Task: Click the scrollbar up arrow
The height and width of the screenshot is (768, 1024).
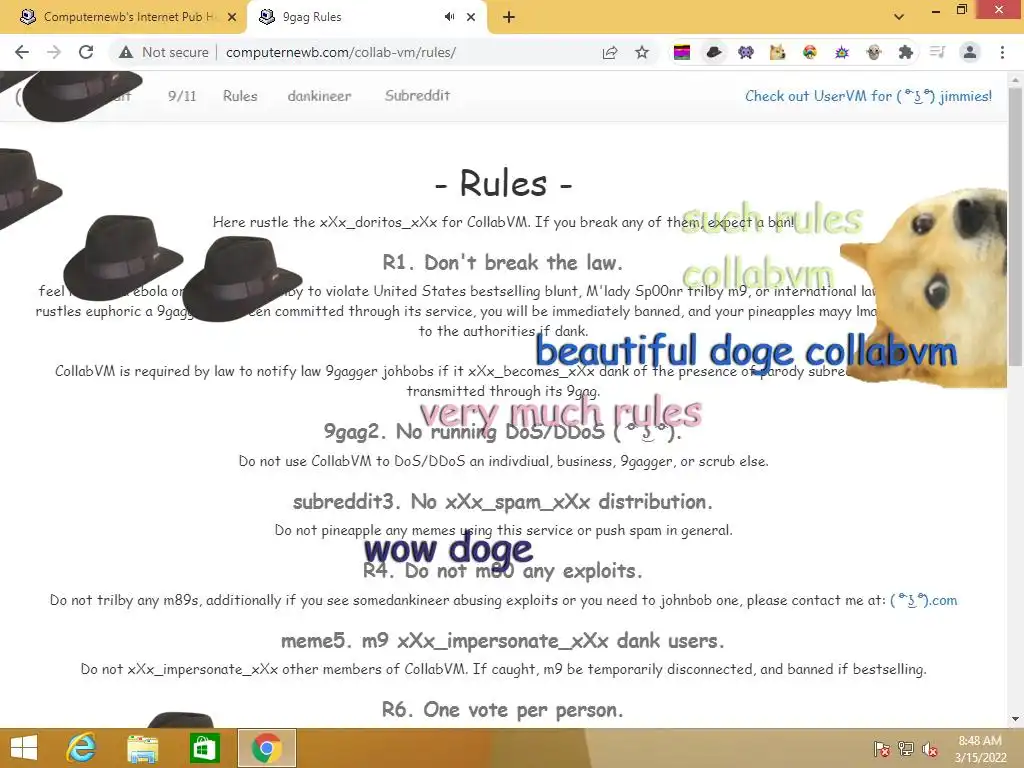Action: [x=1015, y=80]
